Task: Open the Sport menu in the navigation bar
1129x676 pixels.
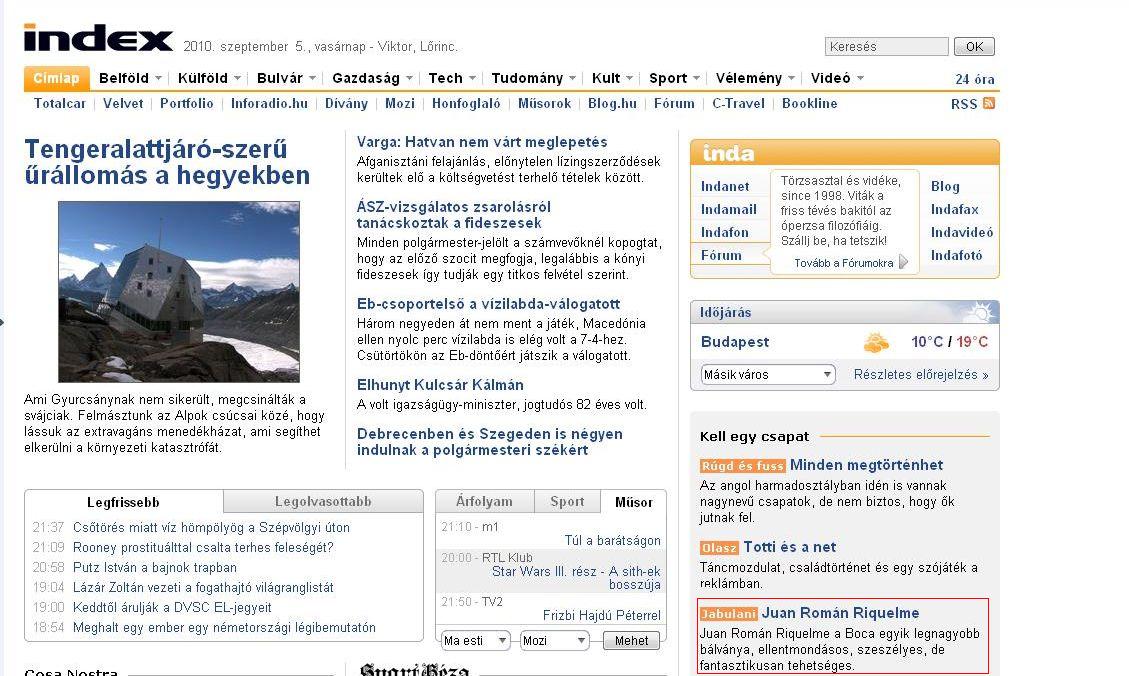Action: [x=667, y=78]
